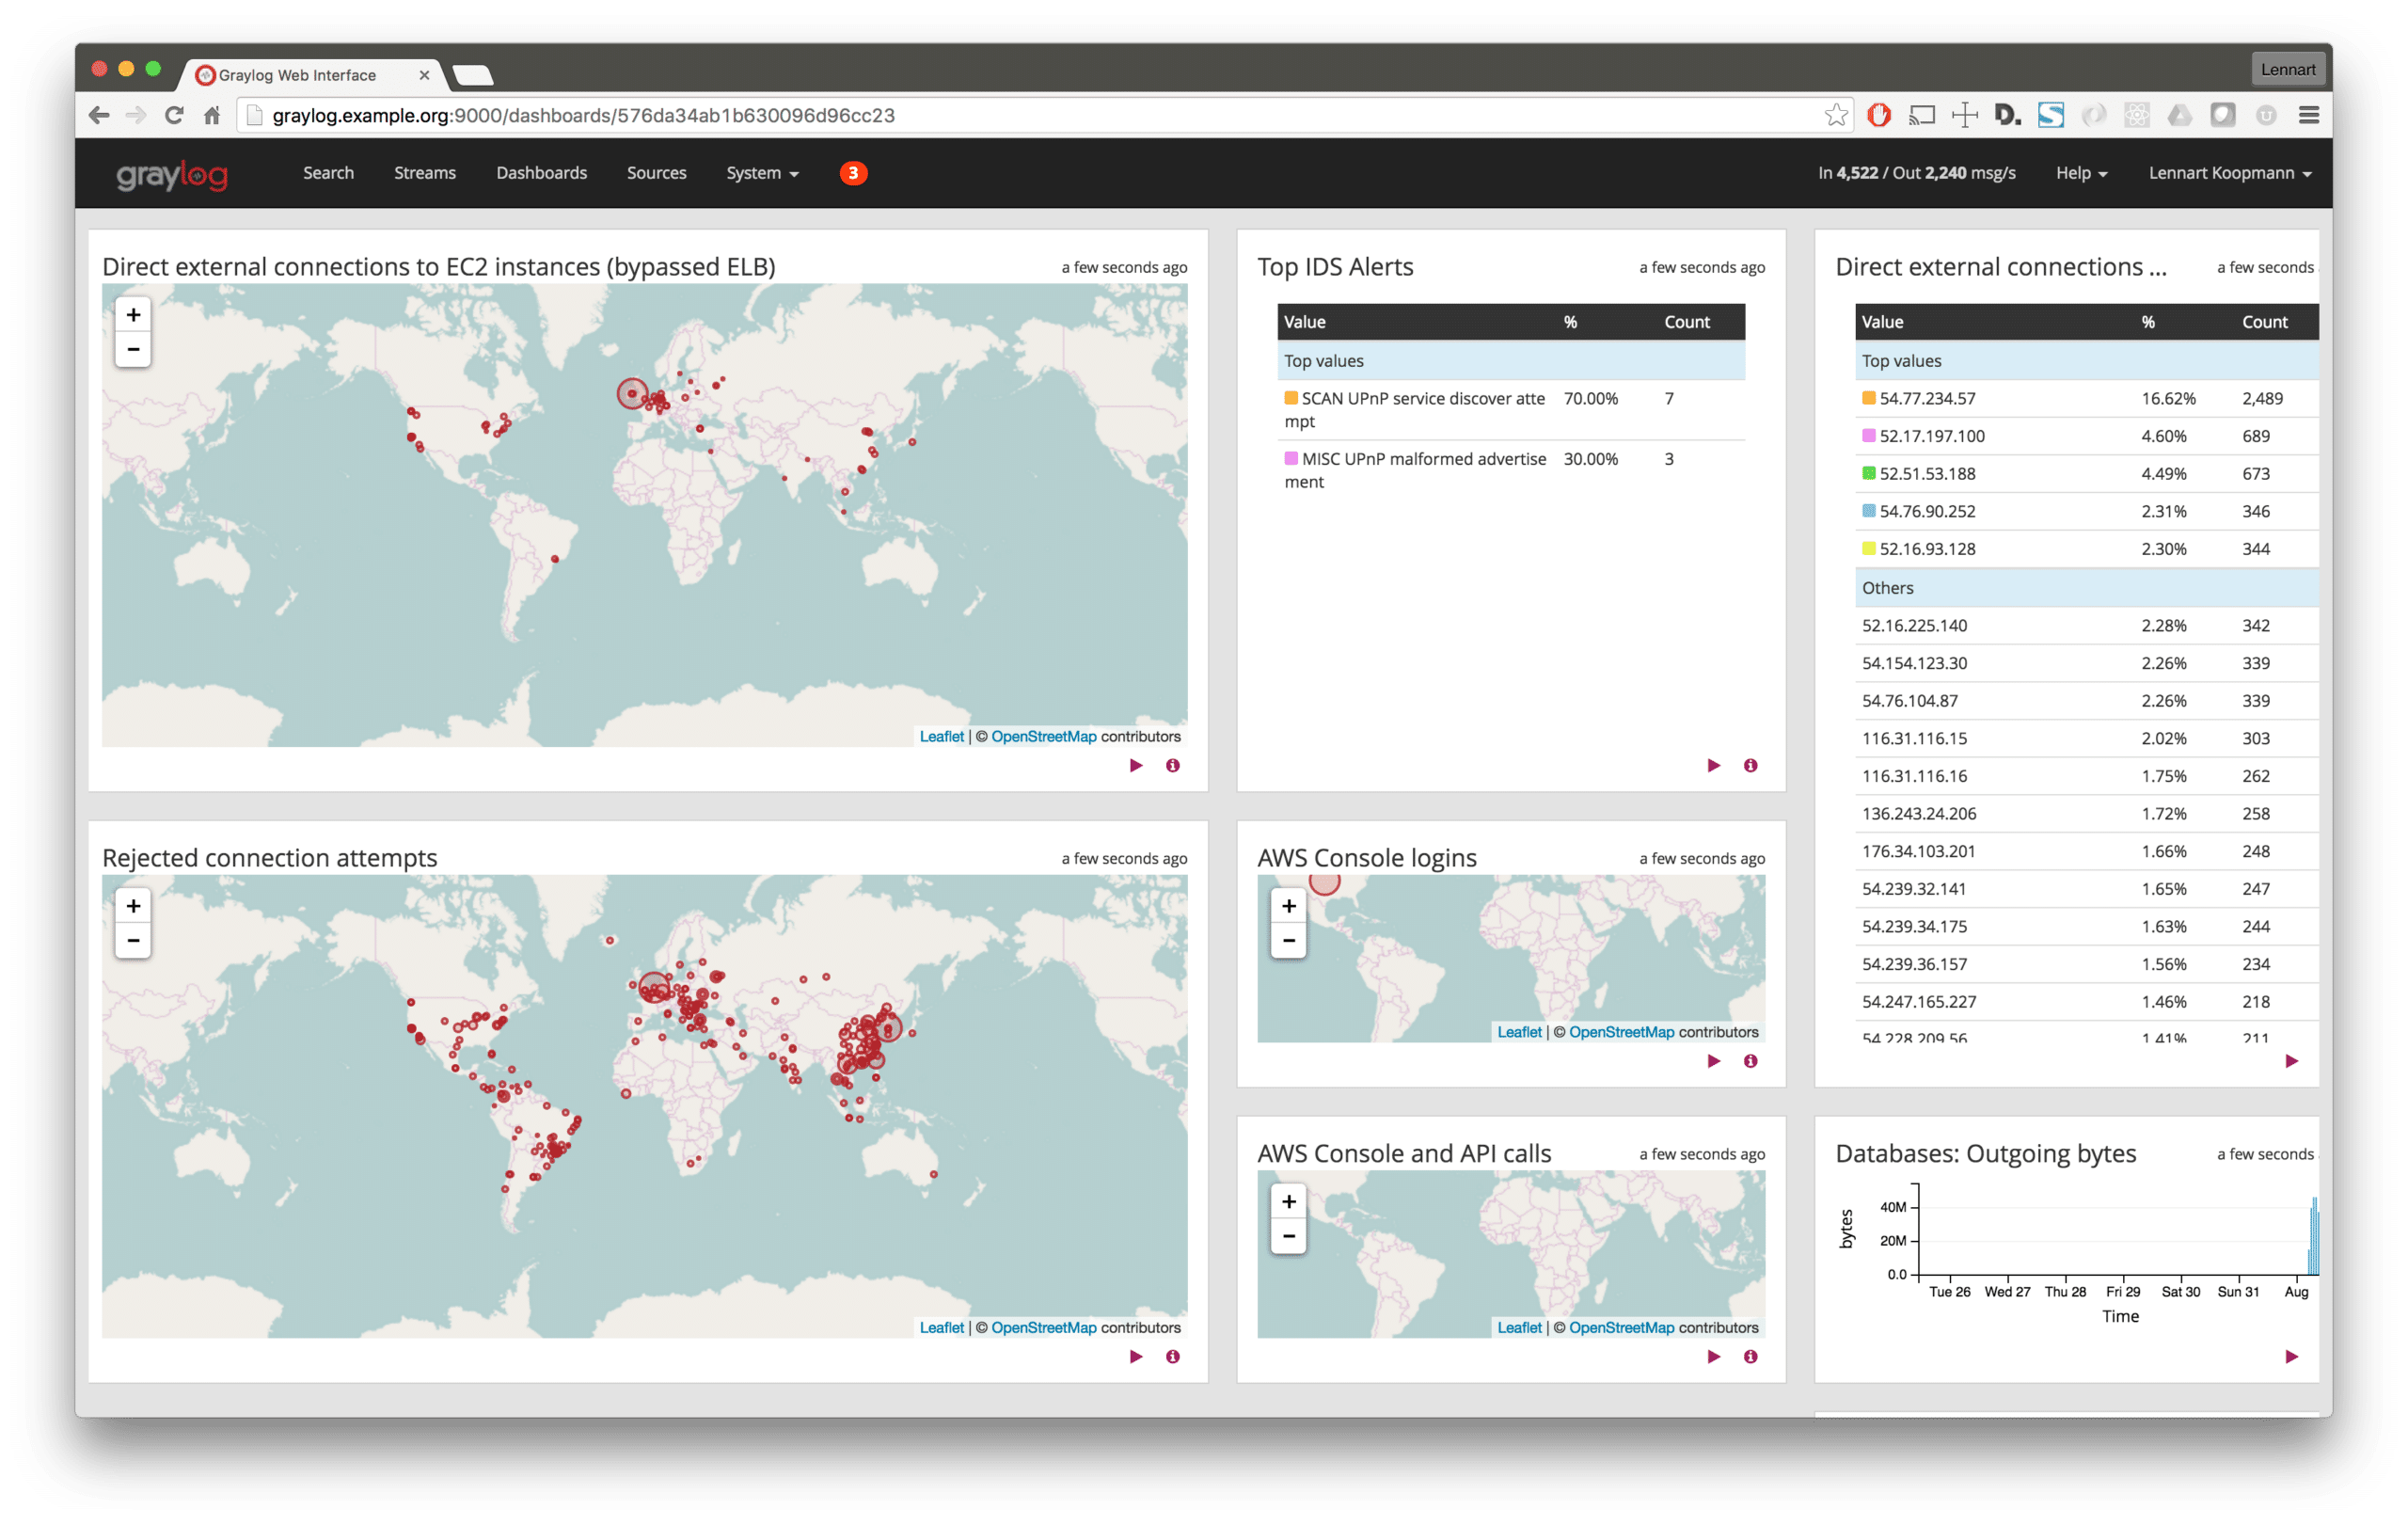Zoom out on the AWS Console logins map
Screen dimensions: 2408x1525
(1288, 940)
